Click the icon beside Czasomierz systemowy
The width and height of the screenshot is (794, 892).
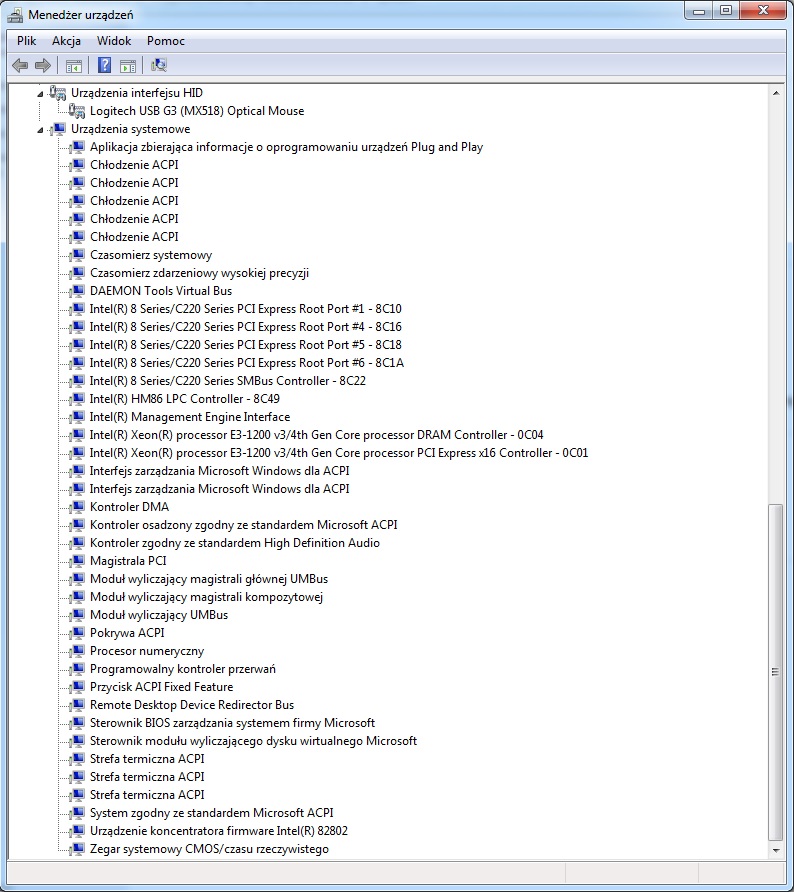(x=77, y=255)
